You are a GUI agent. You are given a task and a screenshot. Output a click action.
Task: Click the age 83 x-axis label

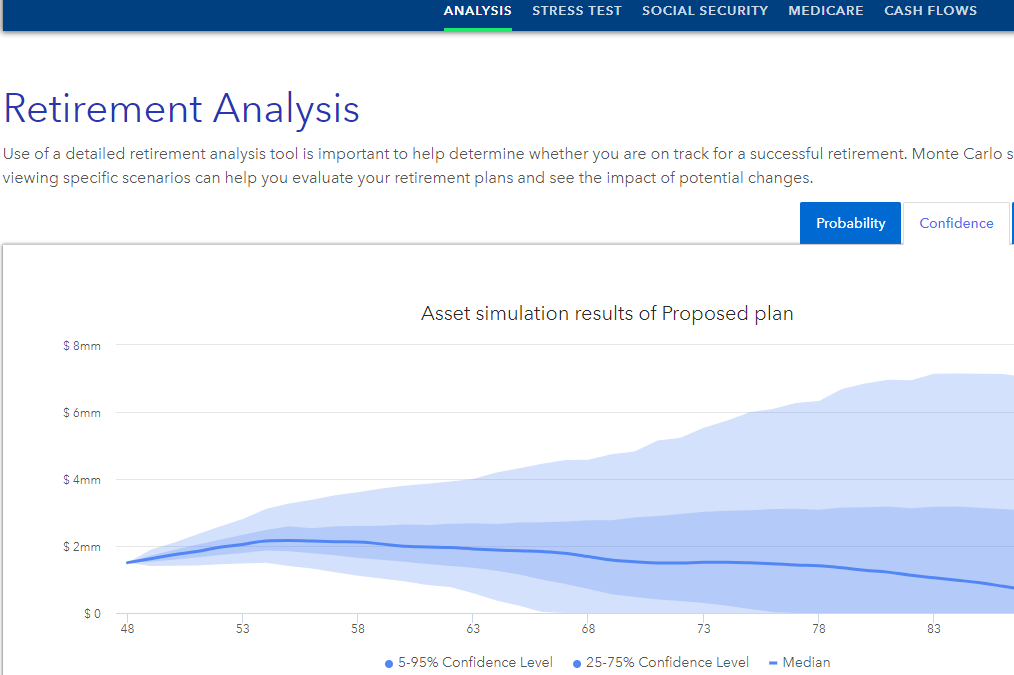coord(933,628)
